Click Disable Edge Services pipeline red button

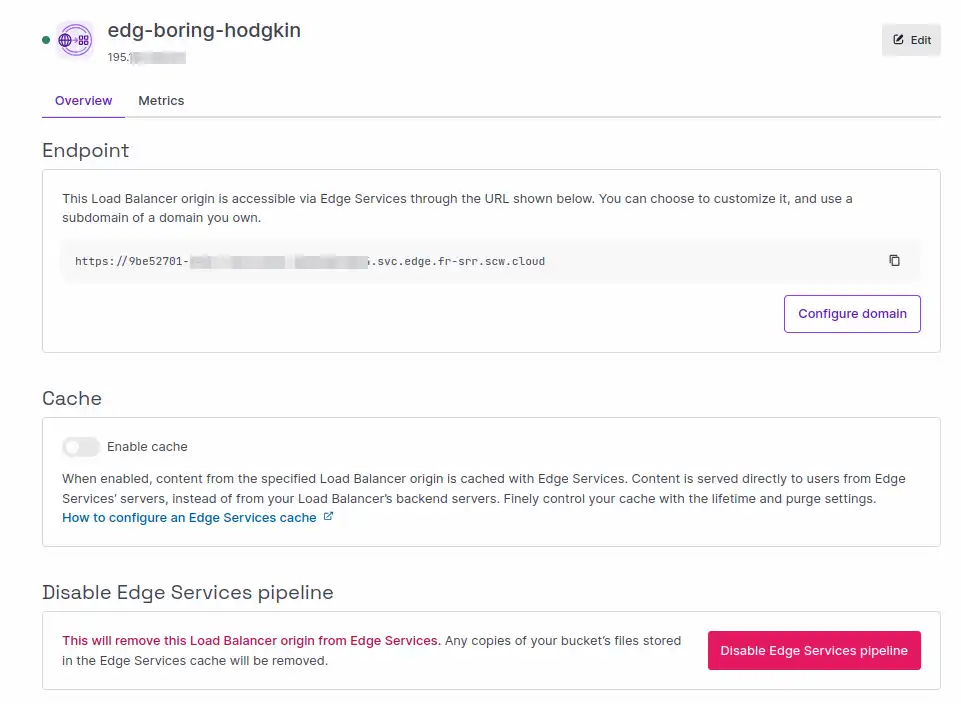tap(814, 650)
